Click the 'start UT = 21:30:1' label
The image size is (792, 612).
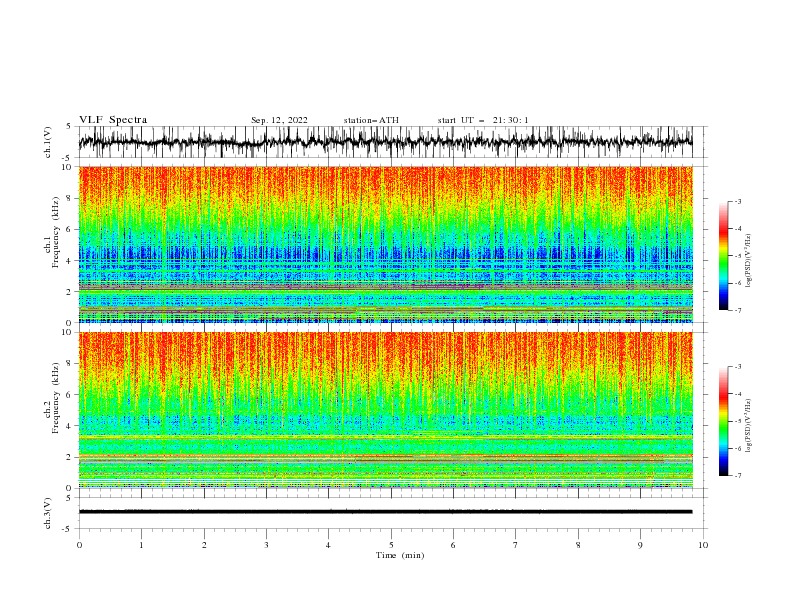(483, 120)
